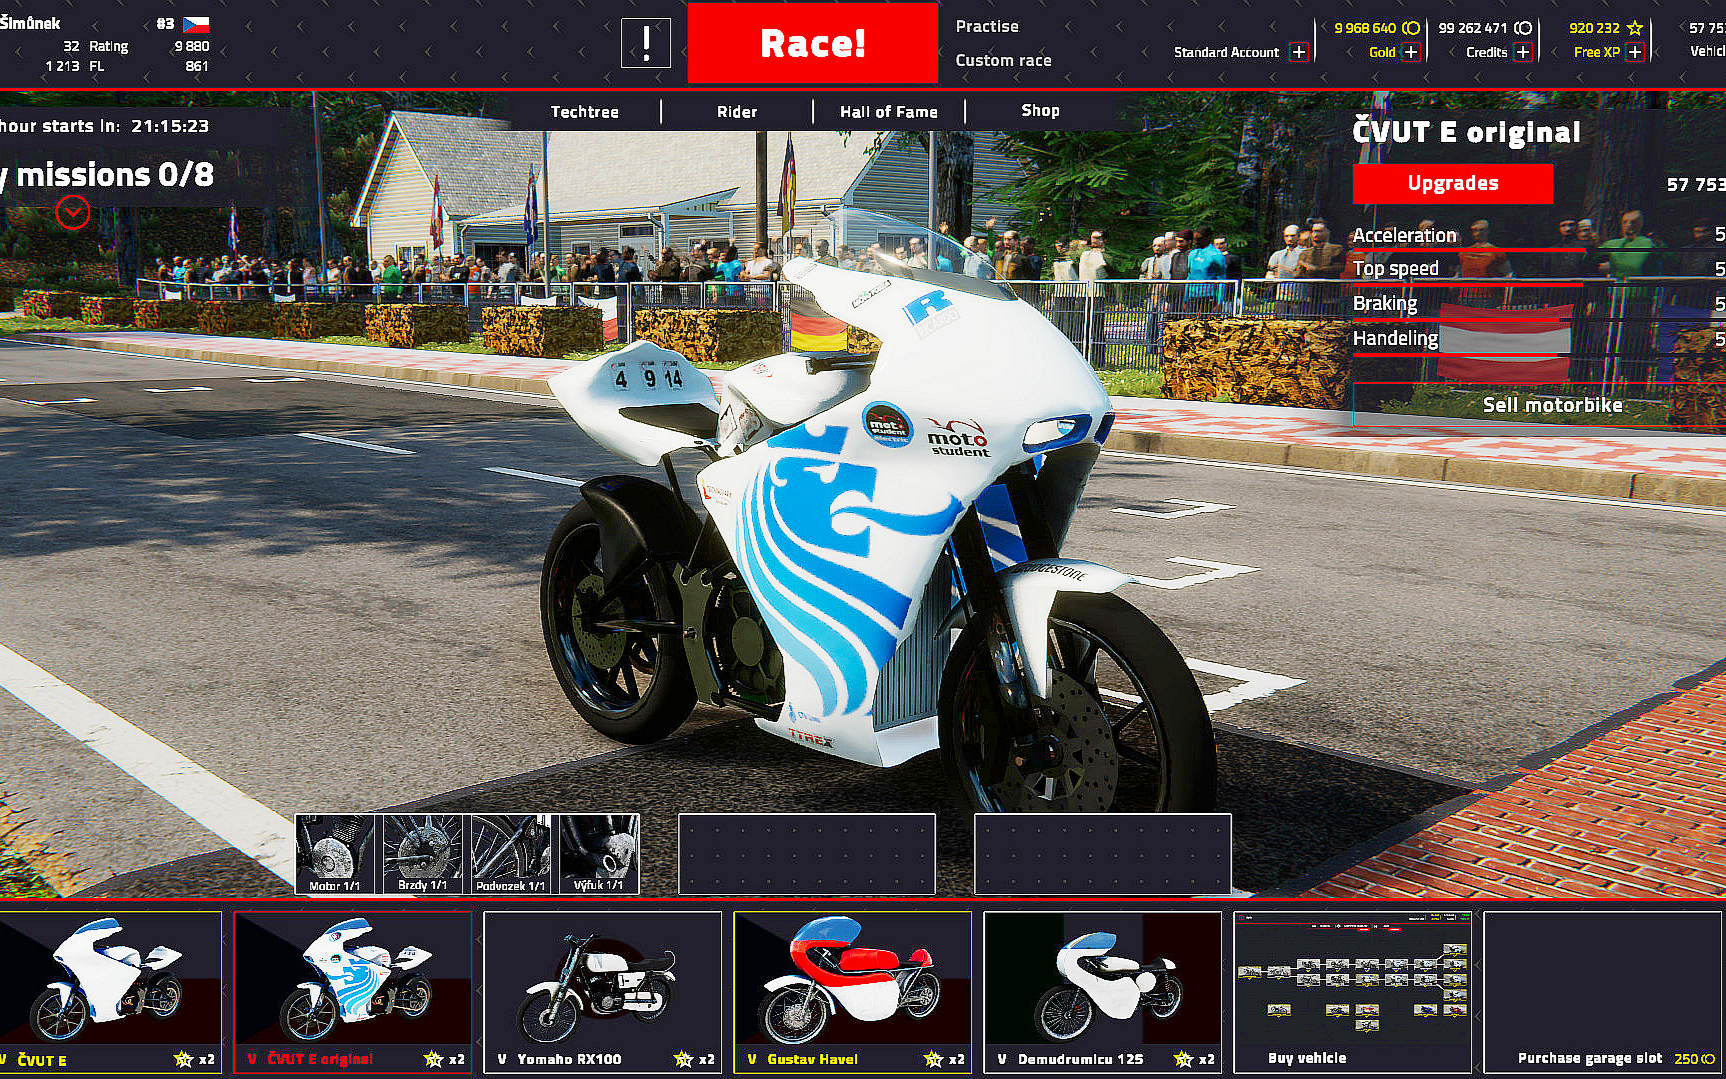Choose the Custom race mode
Screen dimensions: 1726x1079
click(x=1003, y=60)
